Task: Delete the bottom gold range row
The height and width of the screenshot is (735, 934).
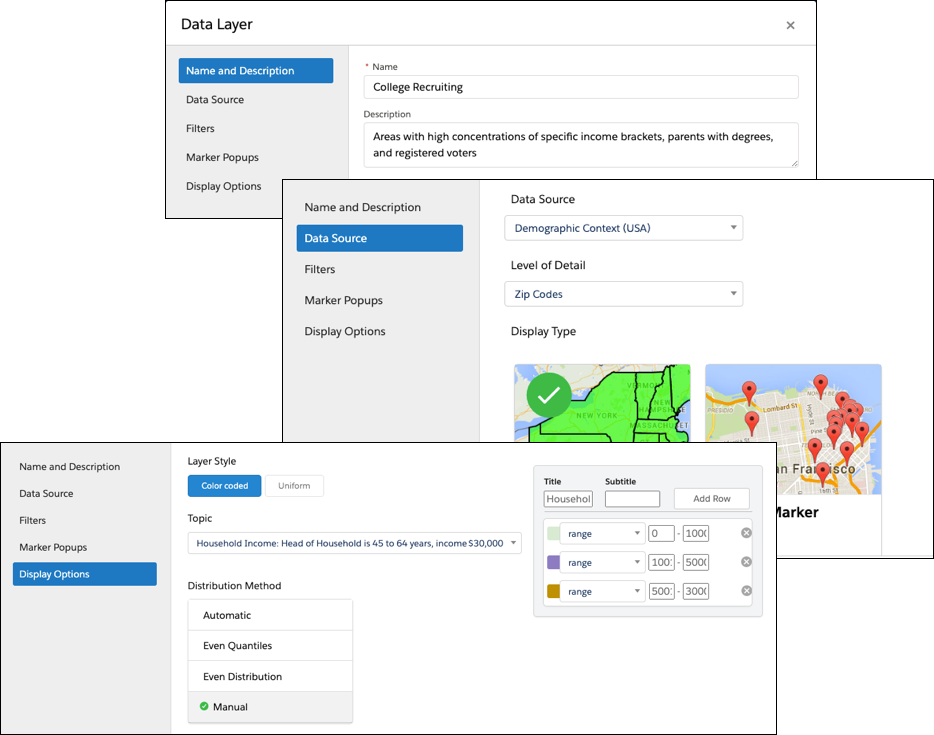Action: 746,590
